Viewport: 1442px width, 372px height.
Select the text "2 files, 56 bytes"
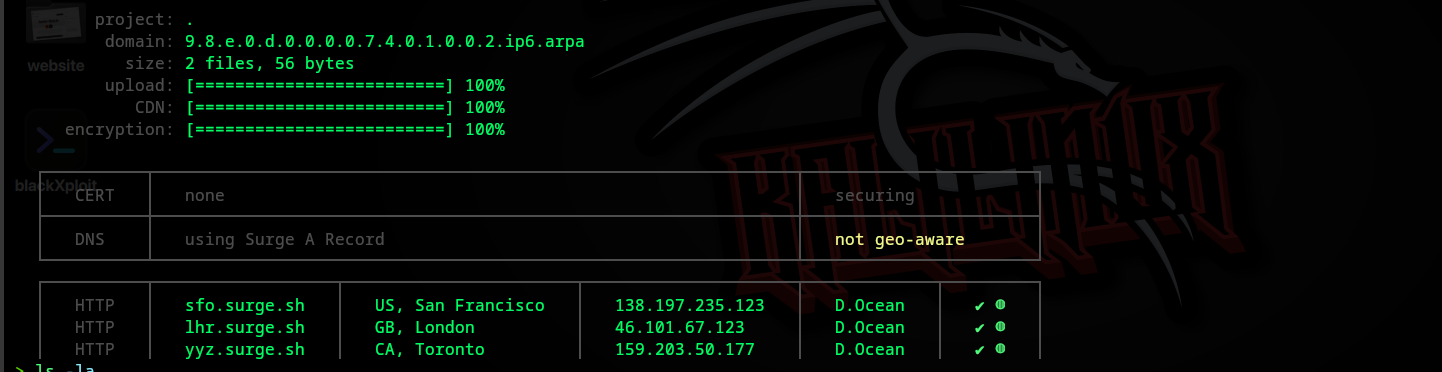[270, 64]
